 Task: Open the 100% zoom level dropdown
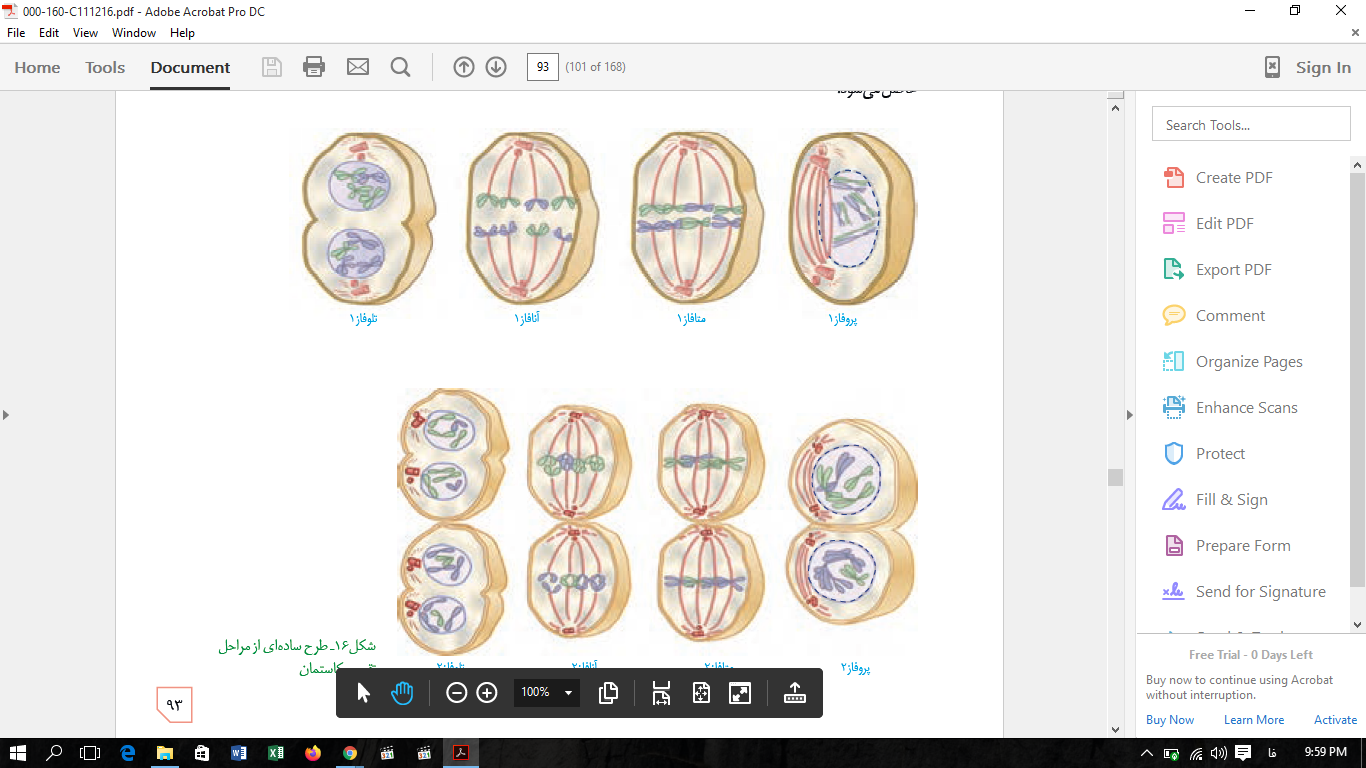(x=546, y=692)
